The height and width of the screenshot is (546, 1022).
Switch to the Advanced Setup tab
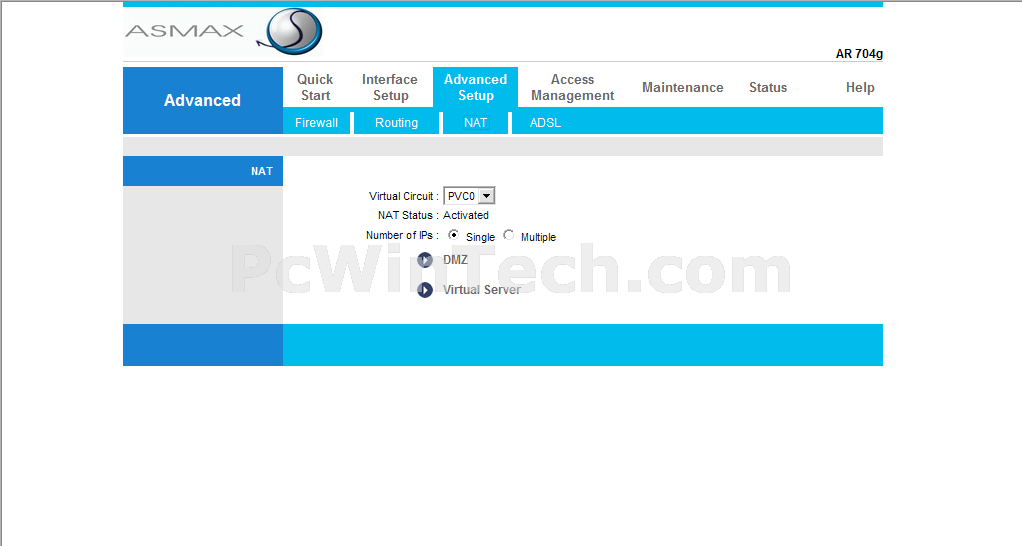(x=476, y=87)
